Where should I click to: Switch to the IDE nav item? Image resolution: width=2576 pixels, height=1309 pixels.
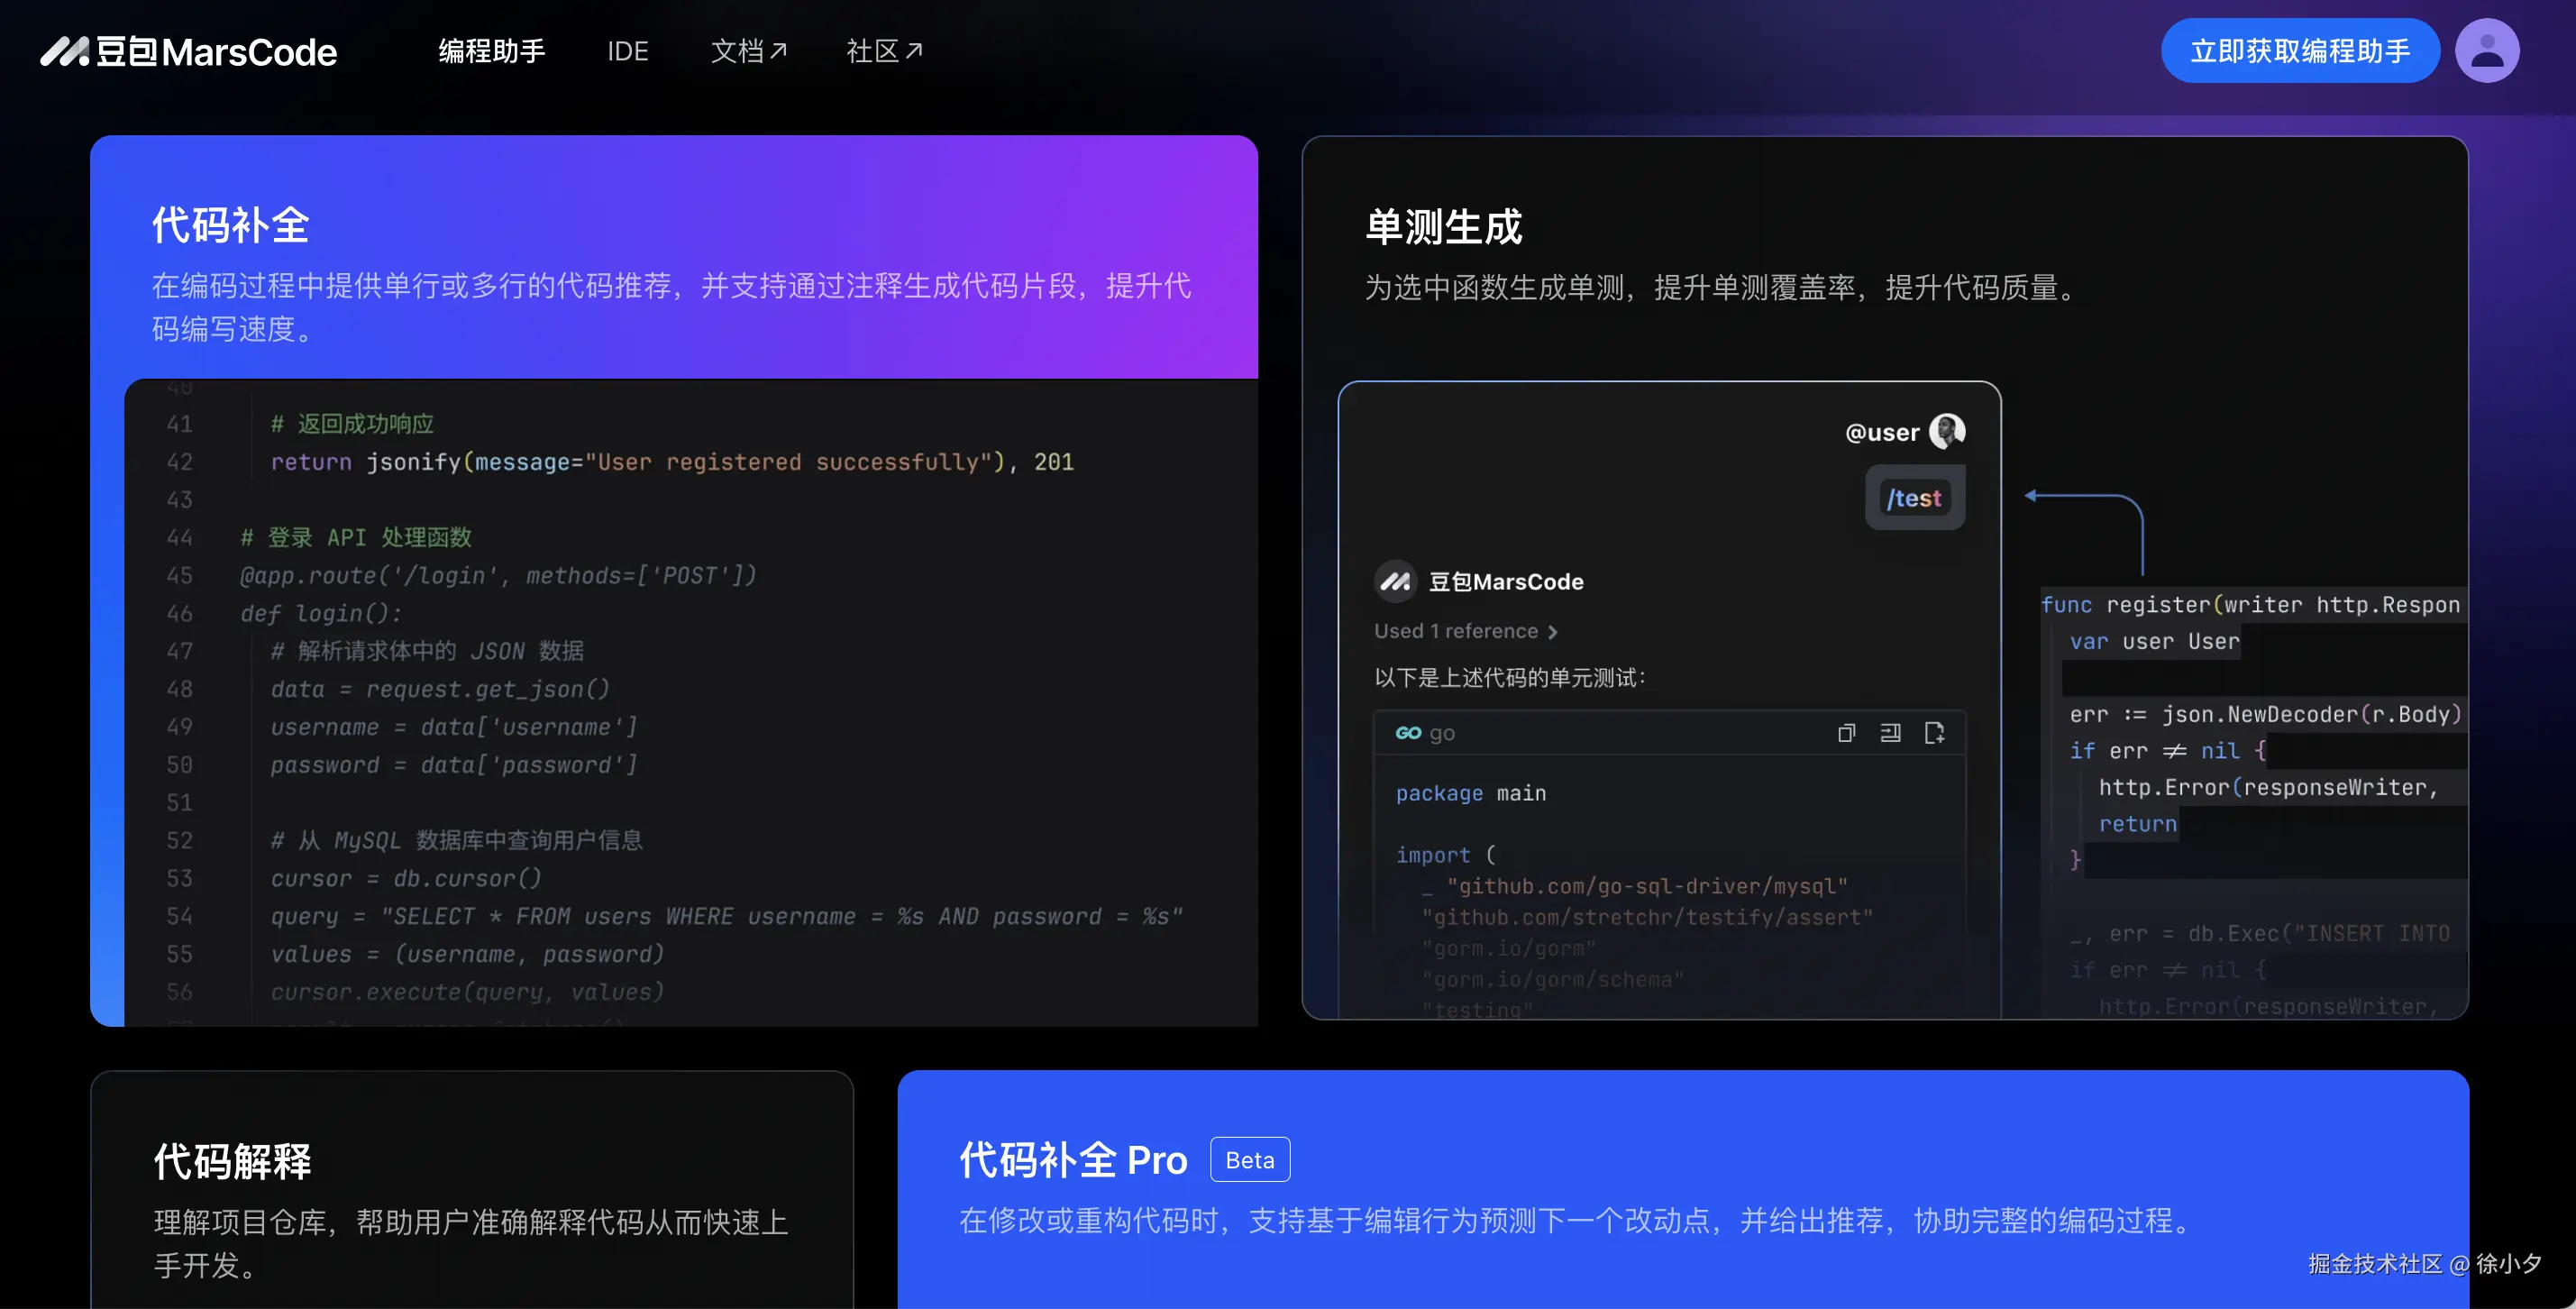pyautogui.click(x=627, y=51)
